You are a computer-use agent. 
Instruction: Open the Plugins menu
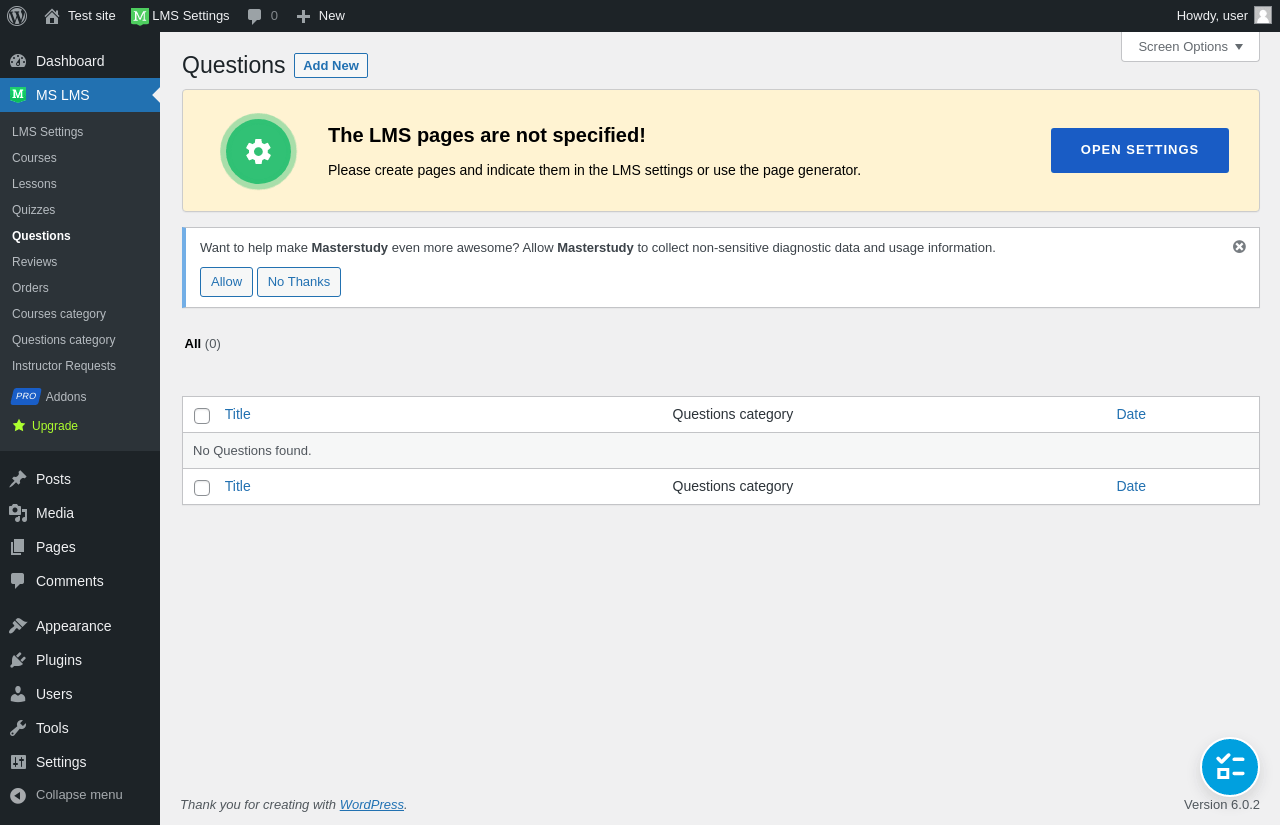click(59, 660)
